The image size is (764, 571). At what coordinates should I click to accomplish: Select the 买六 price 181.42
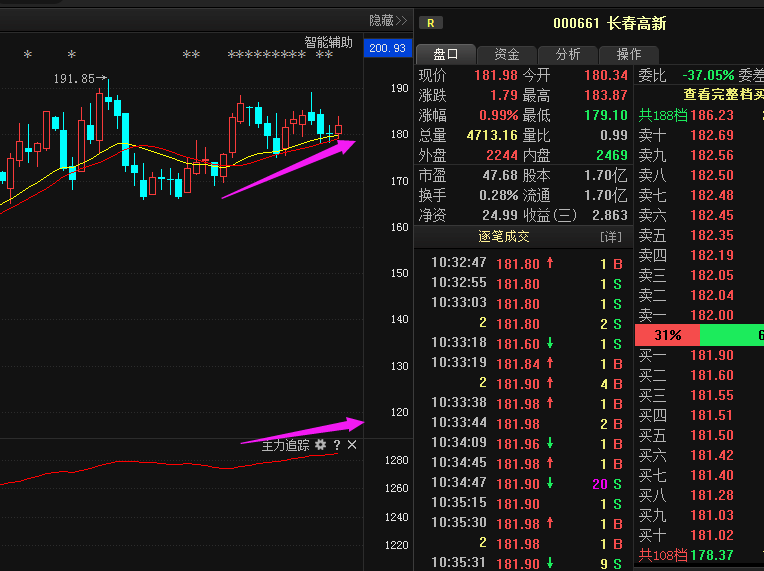[712, 455]
